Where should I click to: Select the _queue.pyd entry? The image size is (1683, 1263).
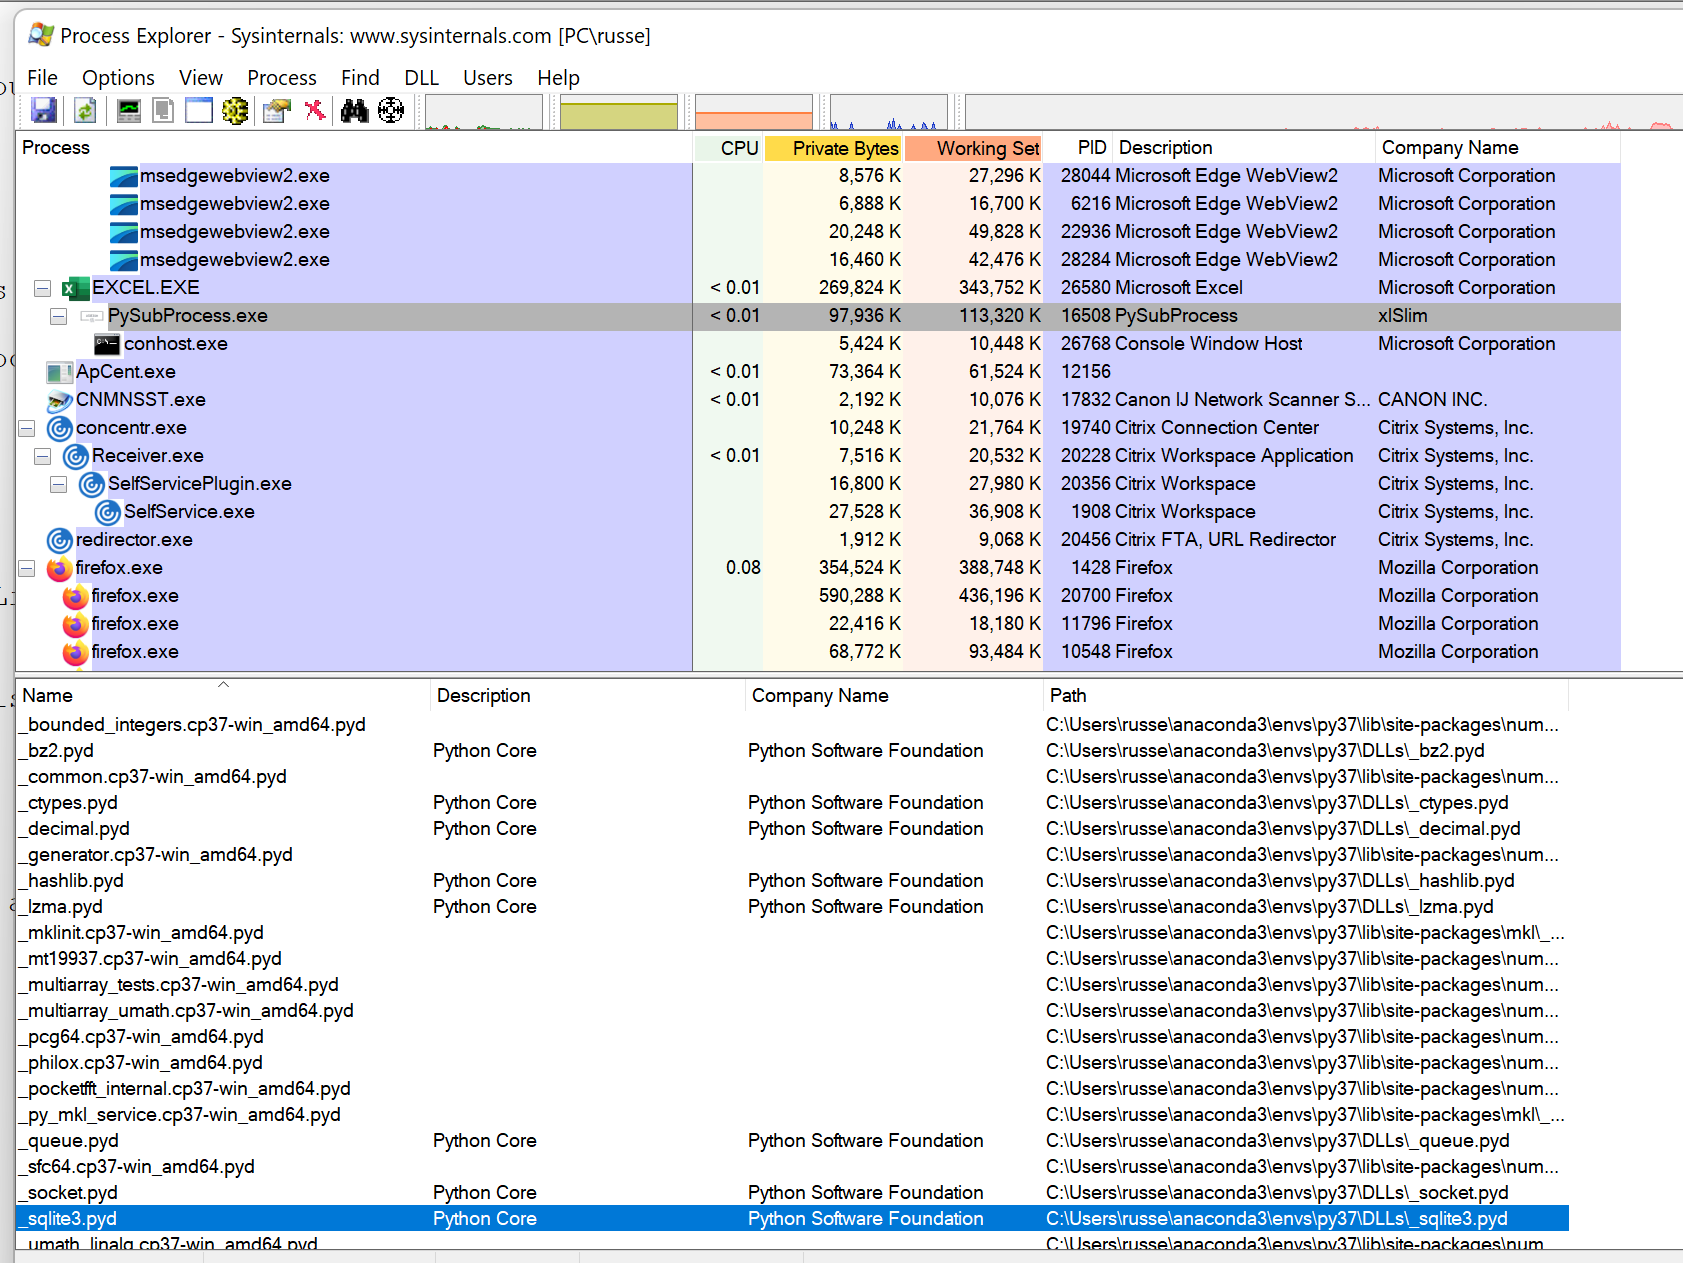coord(792,1141)
